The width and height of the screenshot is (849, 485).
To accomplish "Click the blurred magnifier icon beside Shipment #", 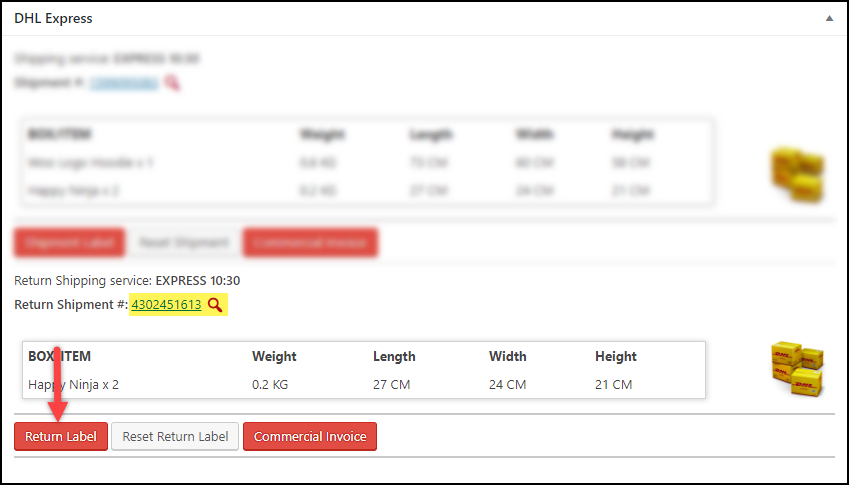I will [172, 83].
